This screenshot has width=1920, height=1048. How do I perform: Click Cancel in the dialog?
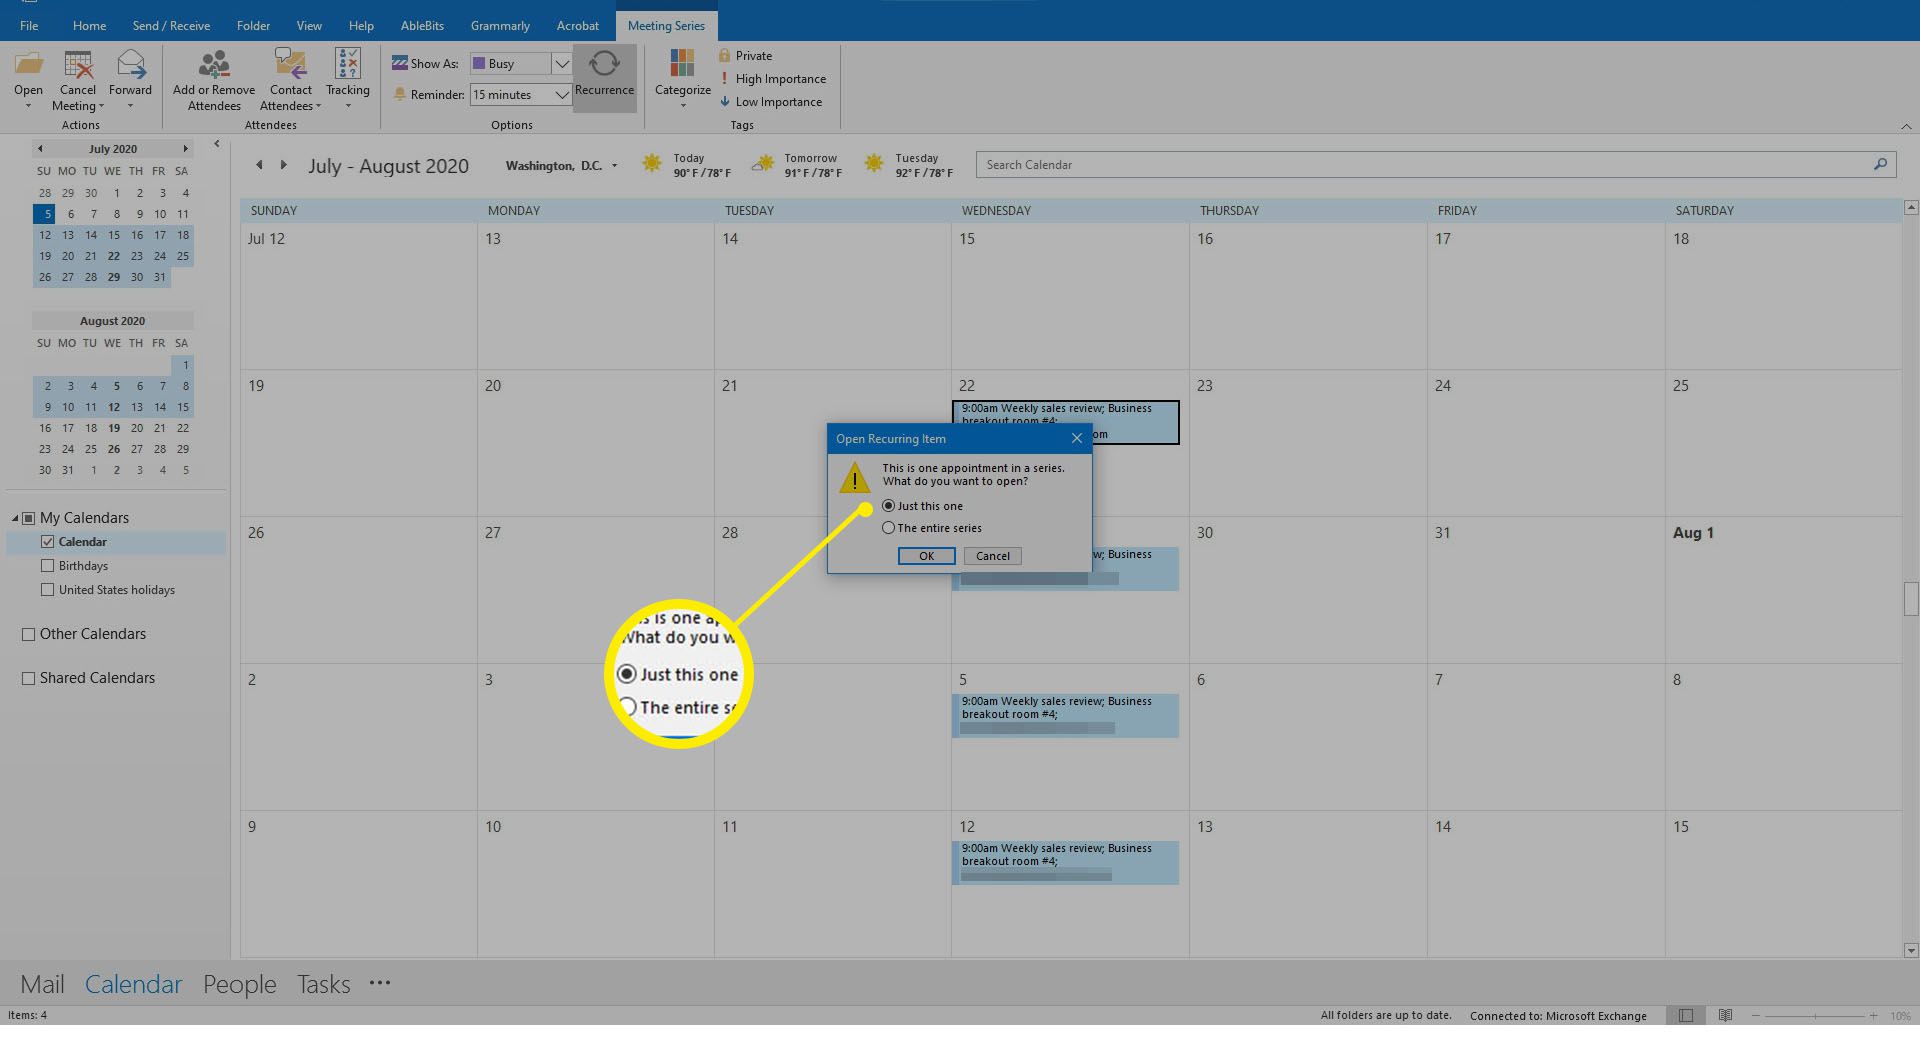coord(993,556)
